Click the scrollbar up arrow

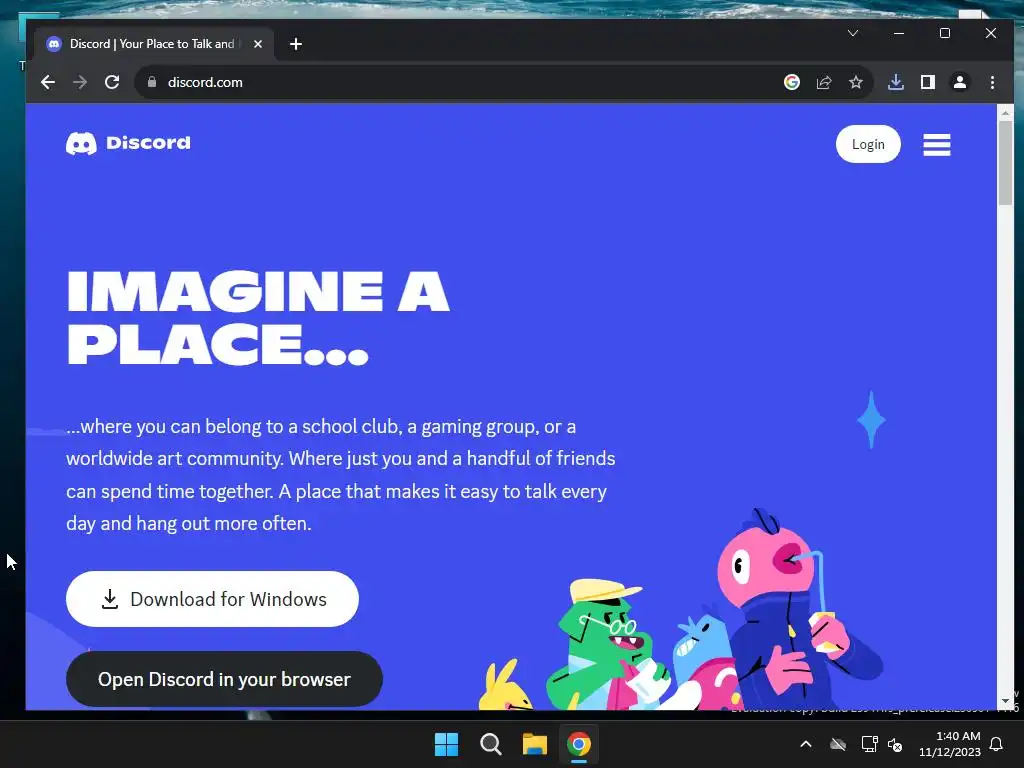click(x=1005, y=113)
